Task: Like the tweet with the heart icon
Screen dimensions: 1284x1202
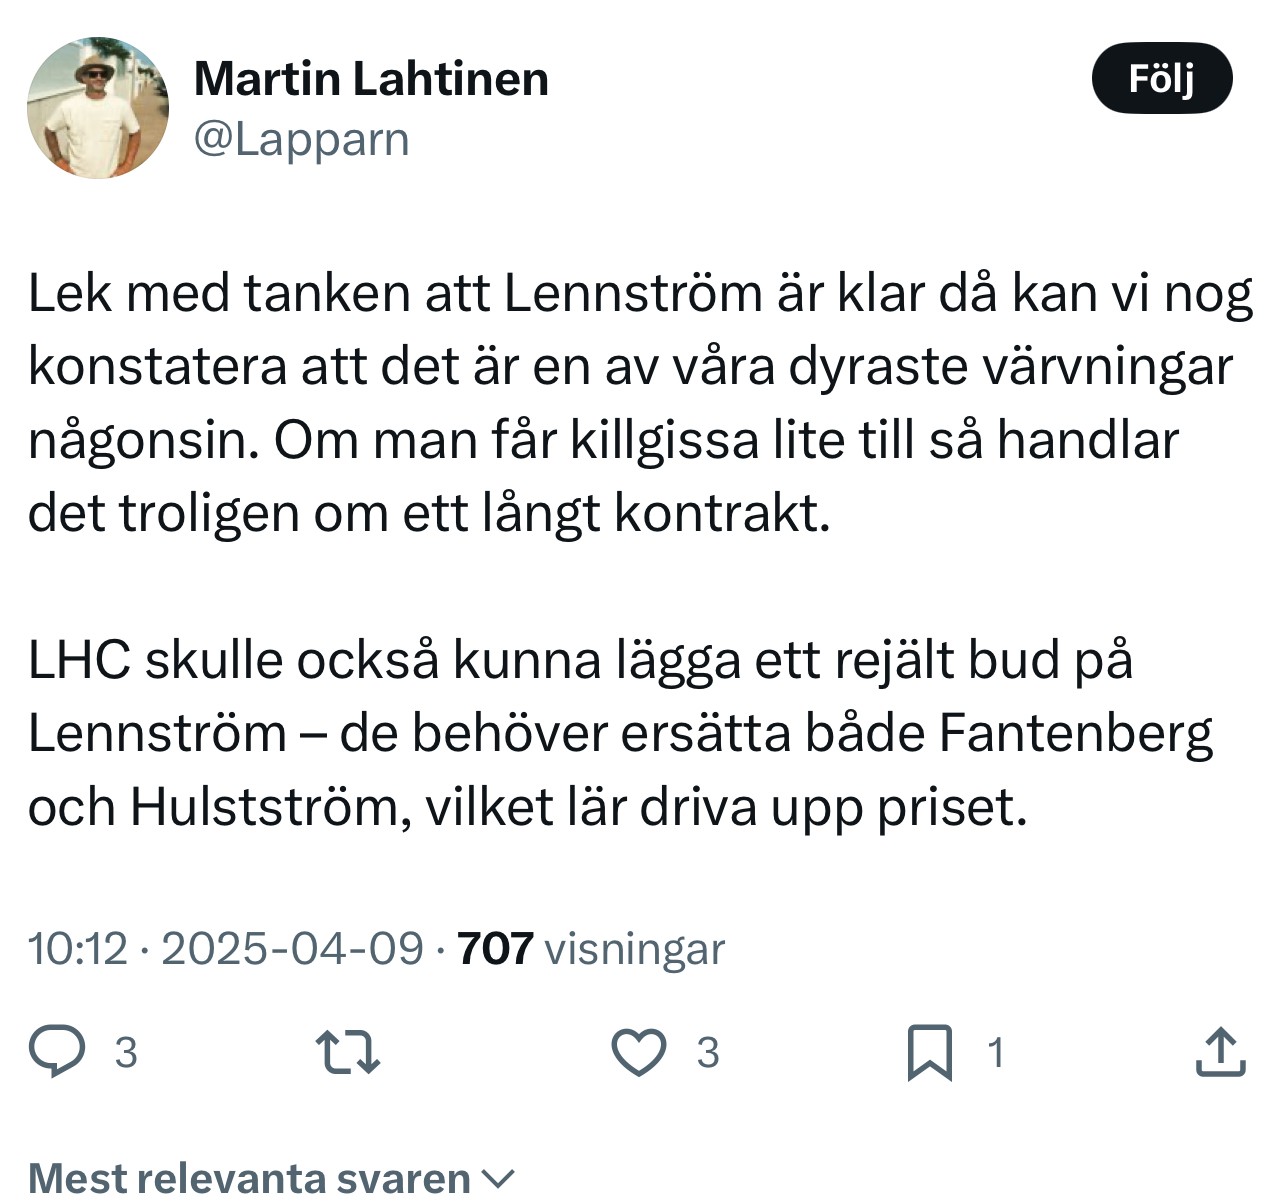Action: coord(638,1052)
